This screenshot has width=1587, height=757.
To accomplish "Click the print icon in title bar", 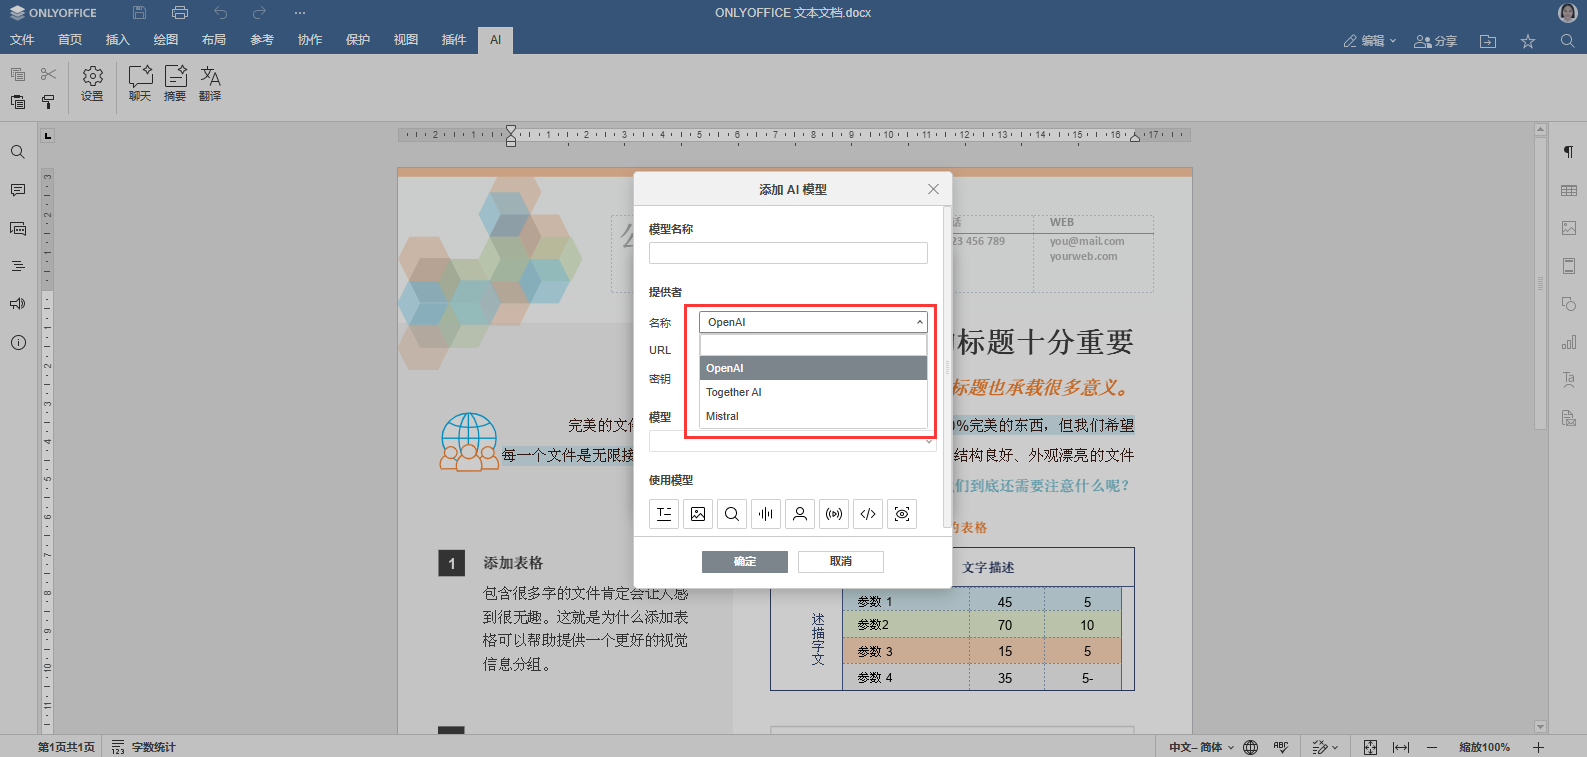I will coord(180,13).
